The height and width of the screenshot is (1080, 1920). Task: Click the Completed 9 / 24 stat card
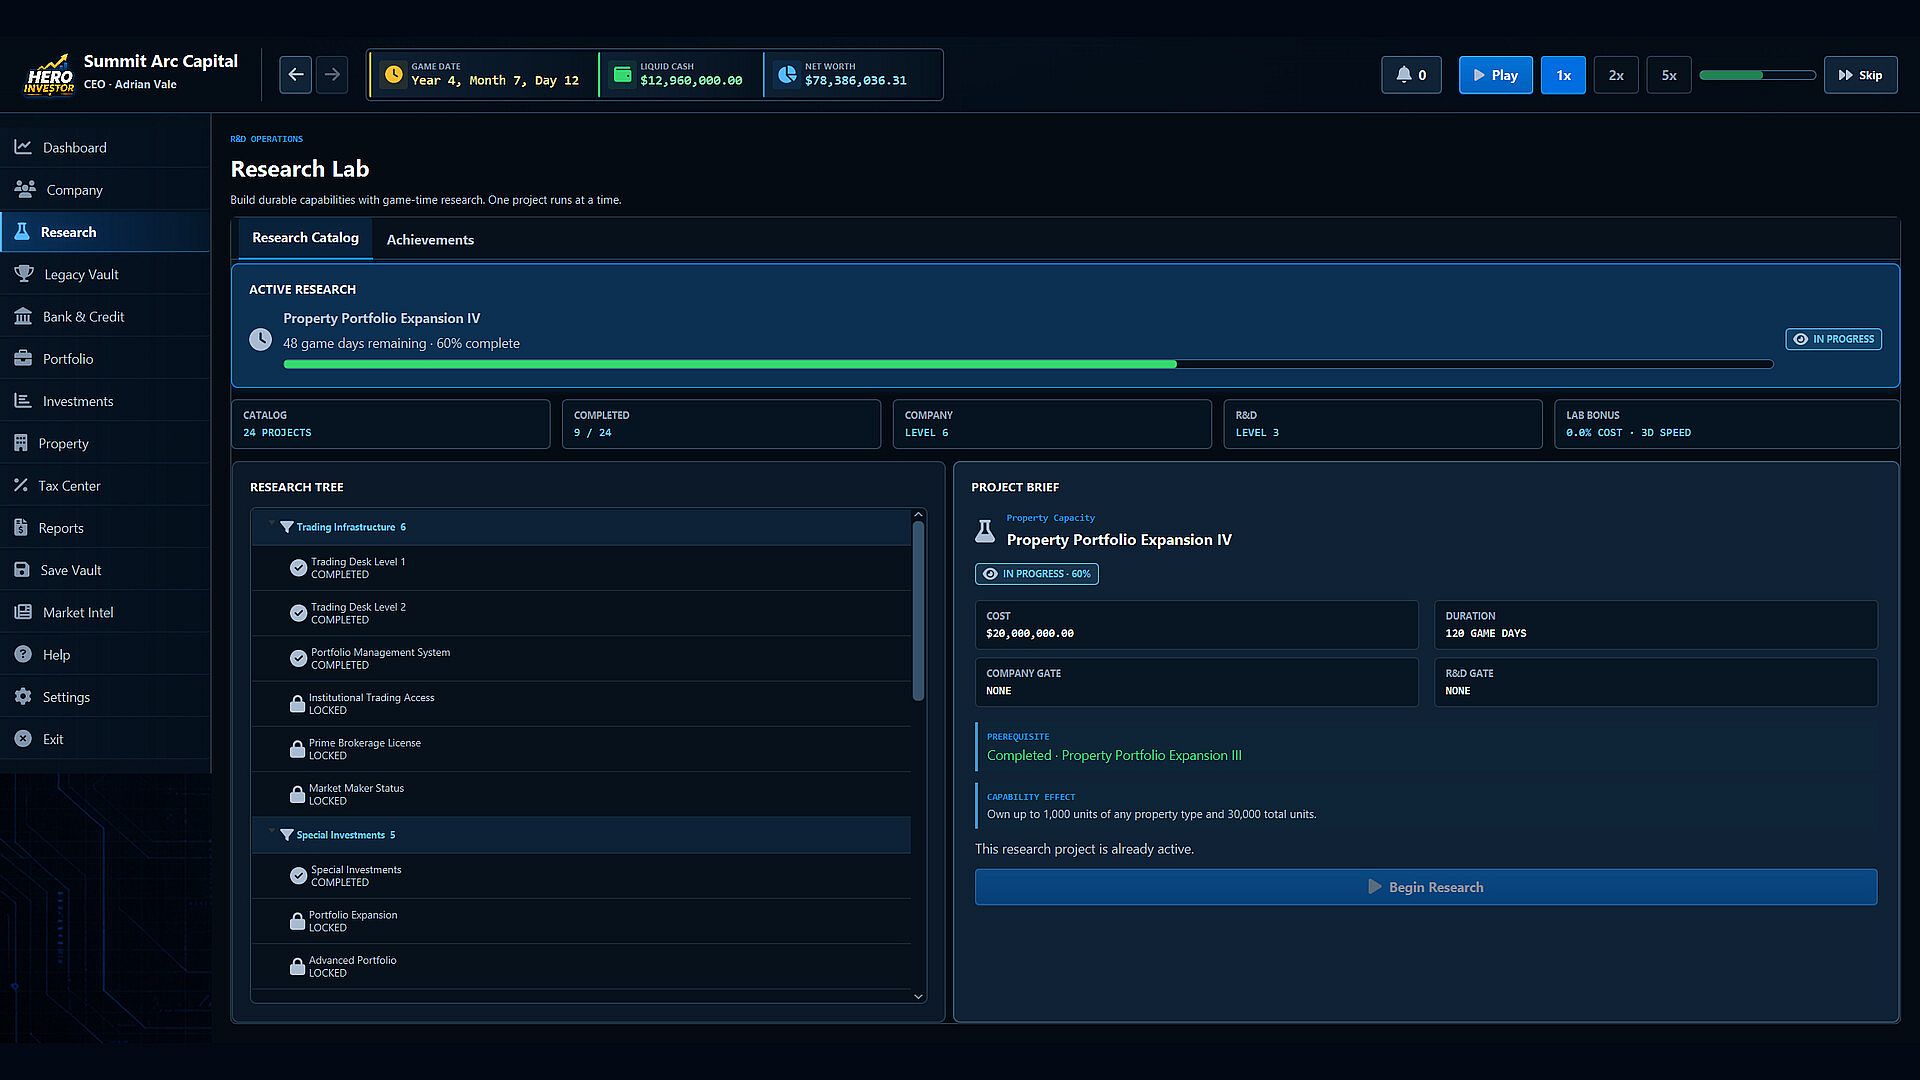(x=721, y=424)
